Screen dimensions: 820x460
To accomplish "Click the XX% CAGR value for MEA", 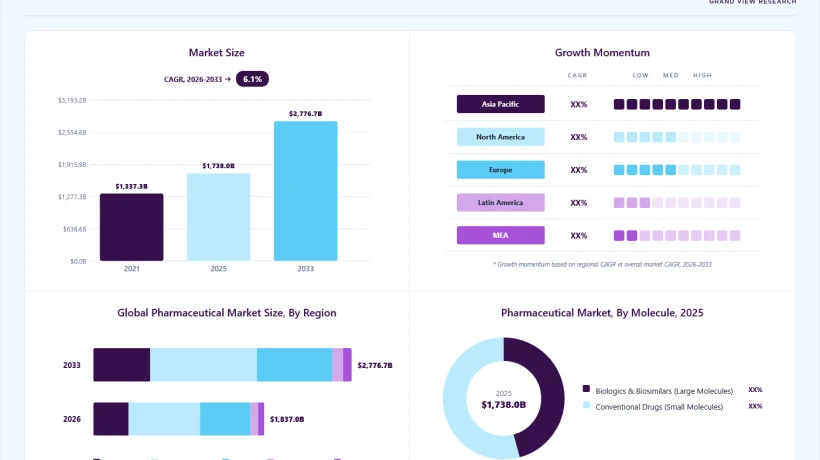I will [579, 236].
